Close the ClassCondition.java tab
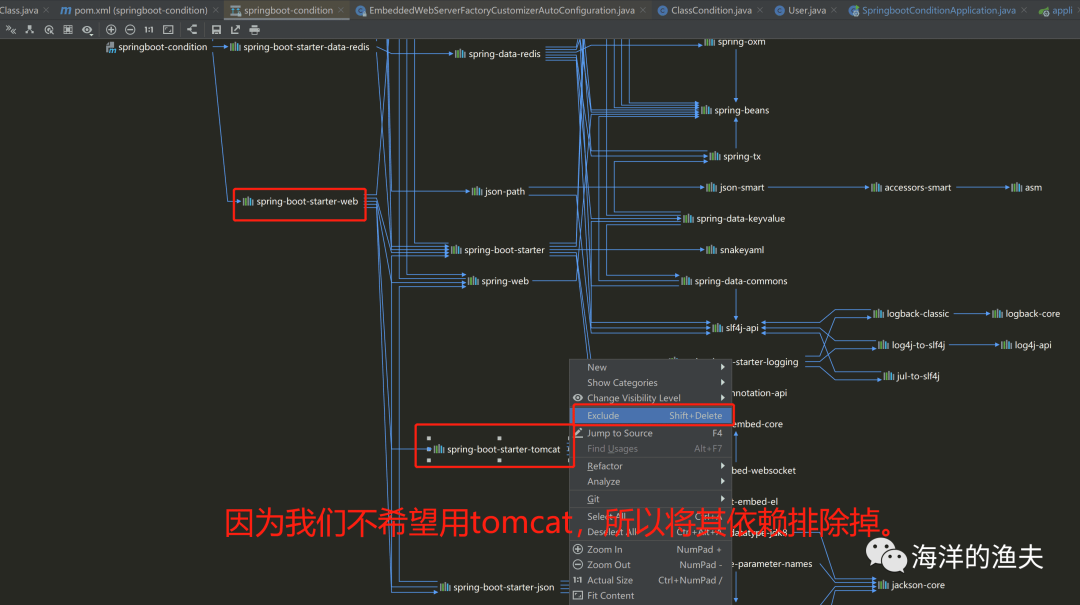The height and width of the screenshot is (605, 1080). click(x=760, y=10)
